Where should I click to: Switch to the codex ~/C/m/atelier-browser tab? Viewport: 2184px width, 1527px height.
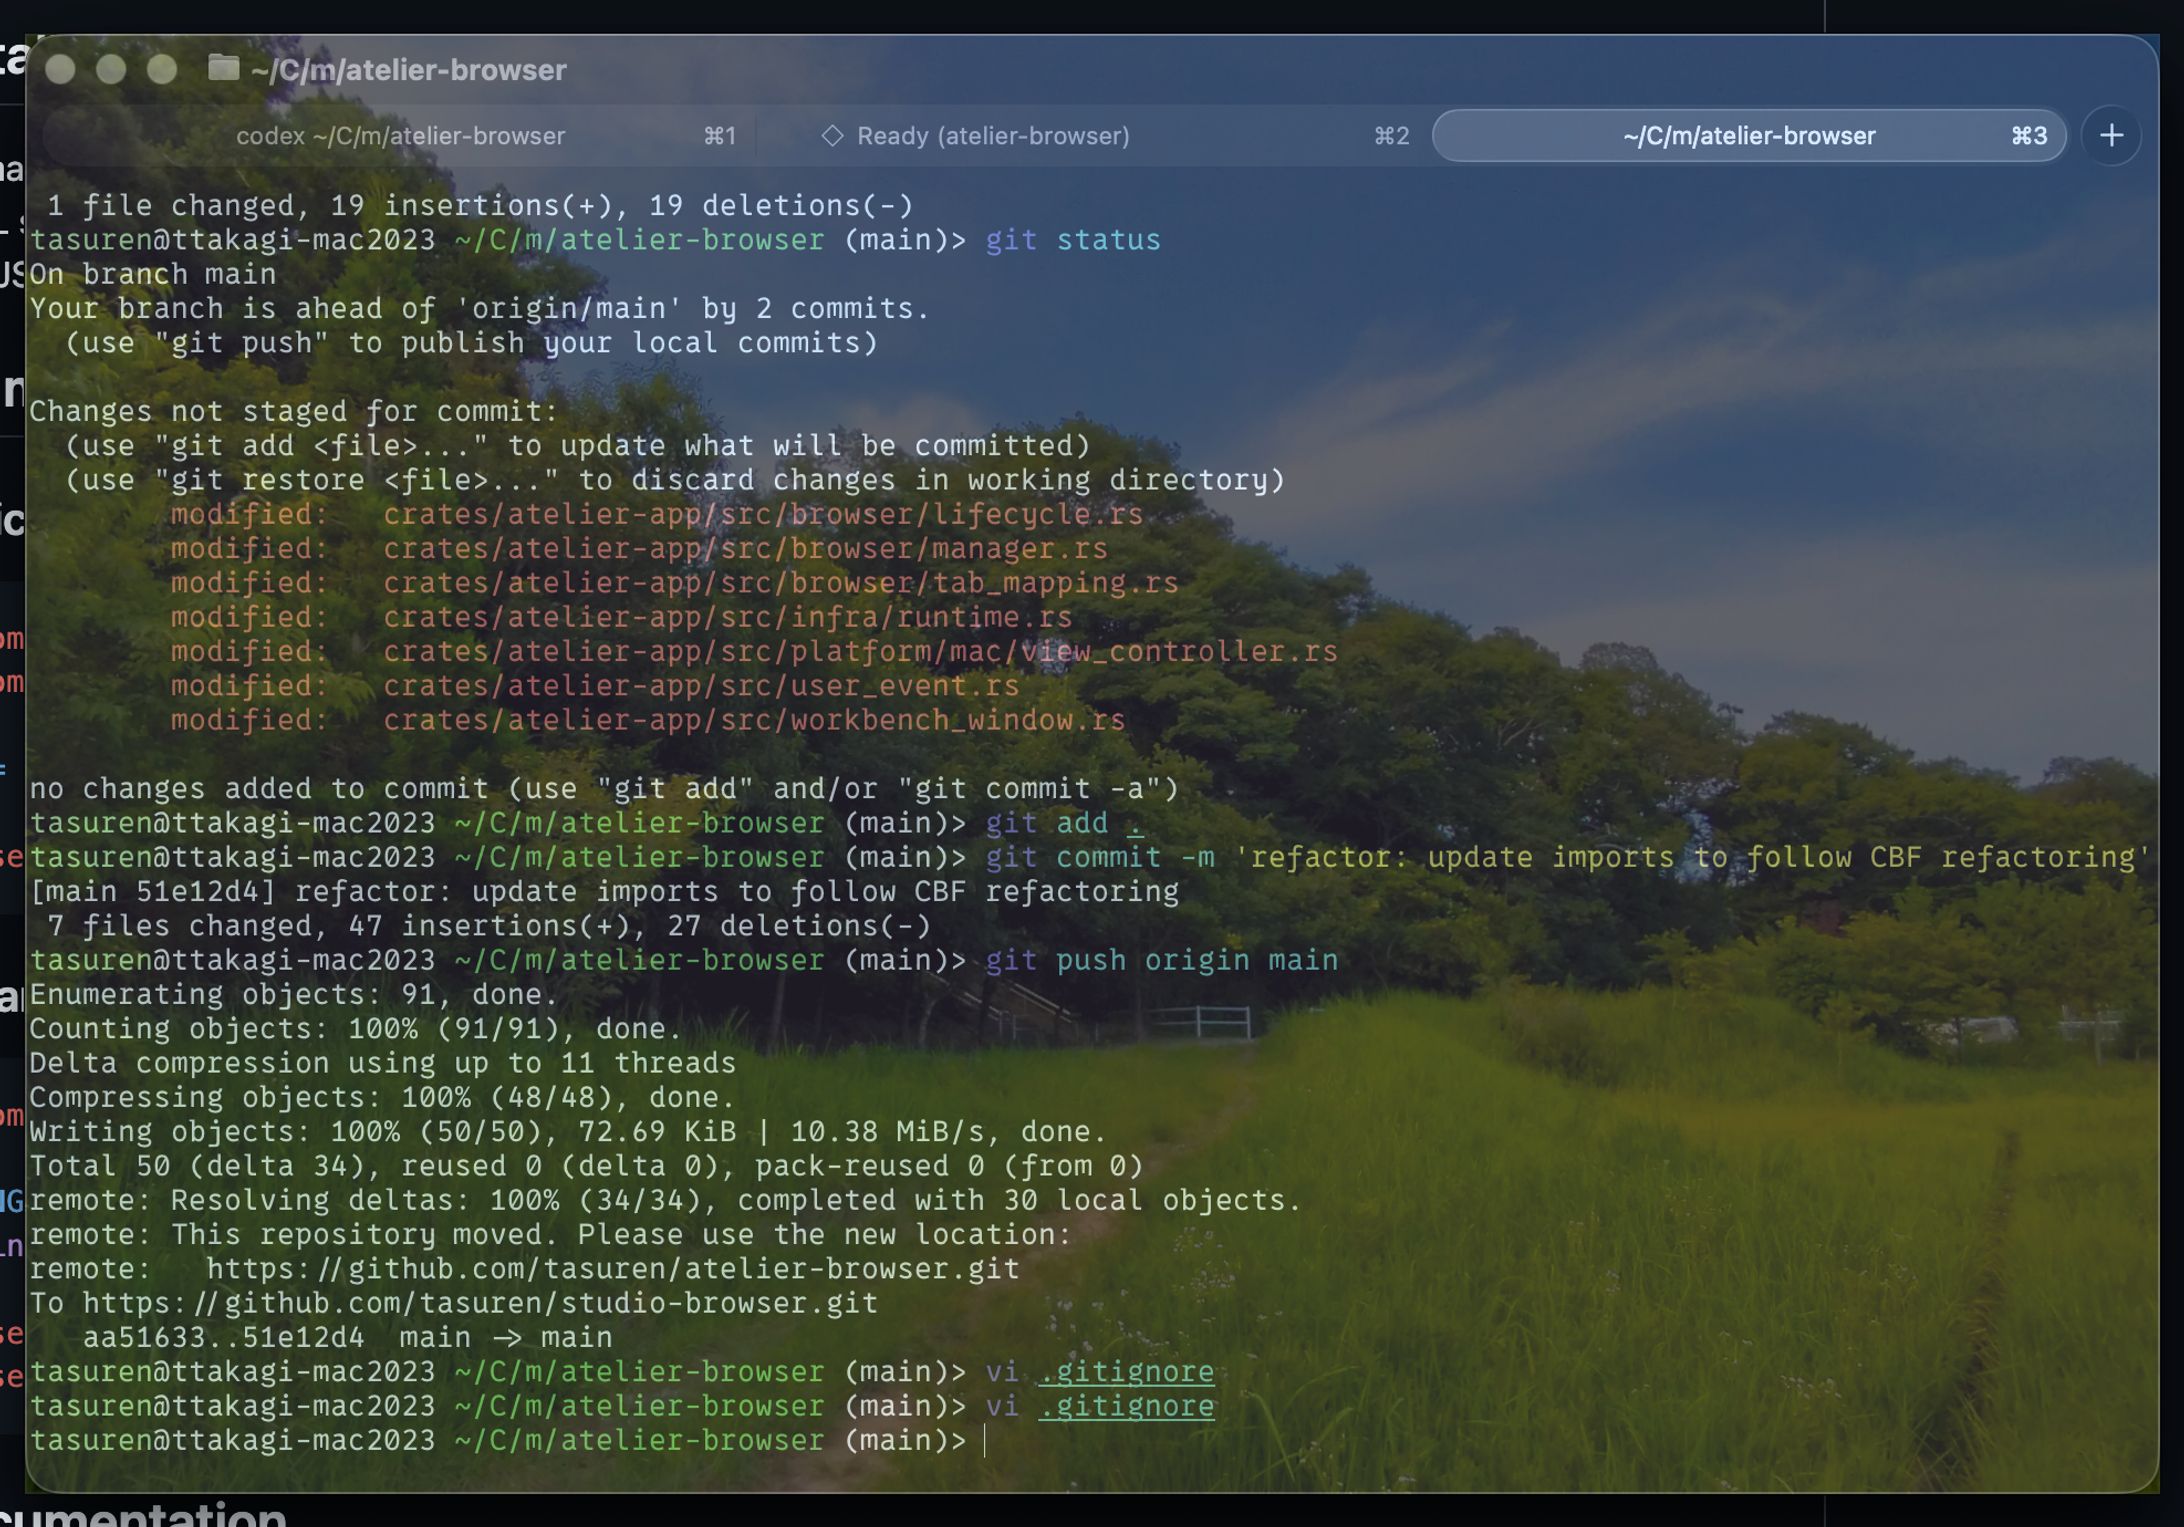(400, 136)
